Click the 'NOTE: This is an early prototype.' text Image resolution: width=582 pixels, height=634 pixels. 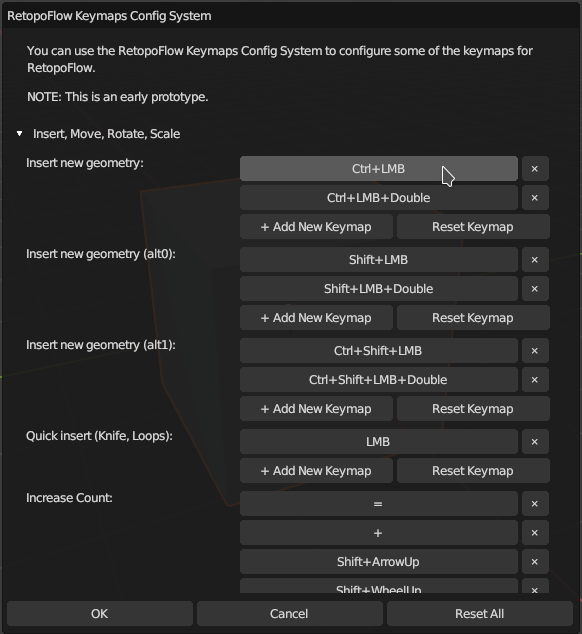click(x=118, y=97)
